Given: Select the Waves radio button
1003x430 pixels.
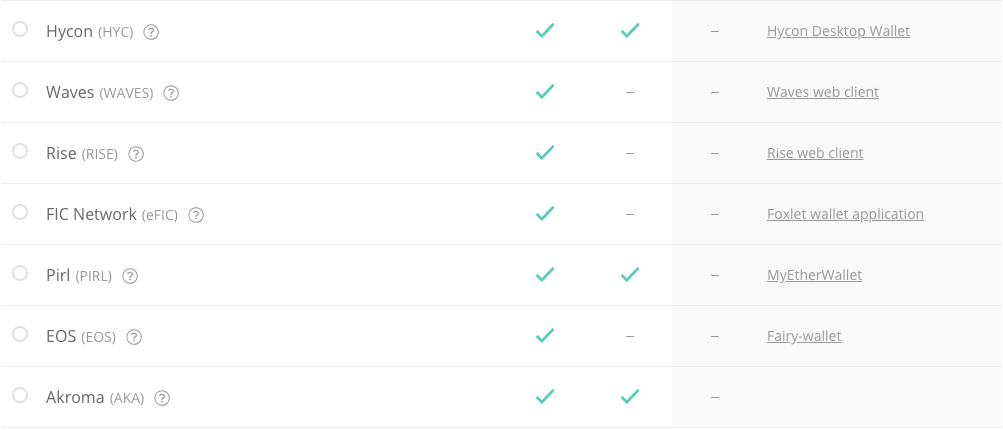Looking at the screenshot, I should [20, 90].
